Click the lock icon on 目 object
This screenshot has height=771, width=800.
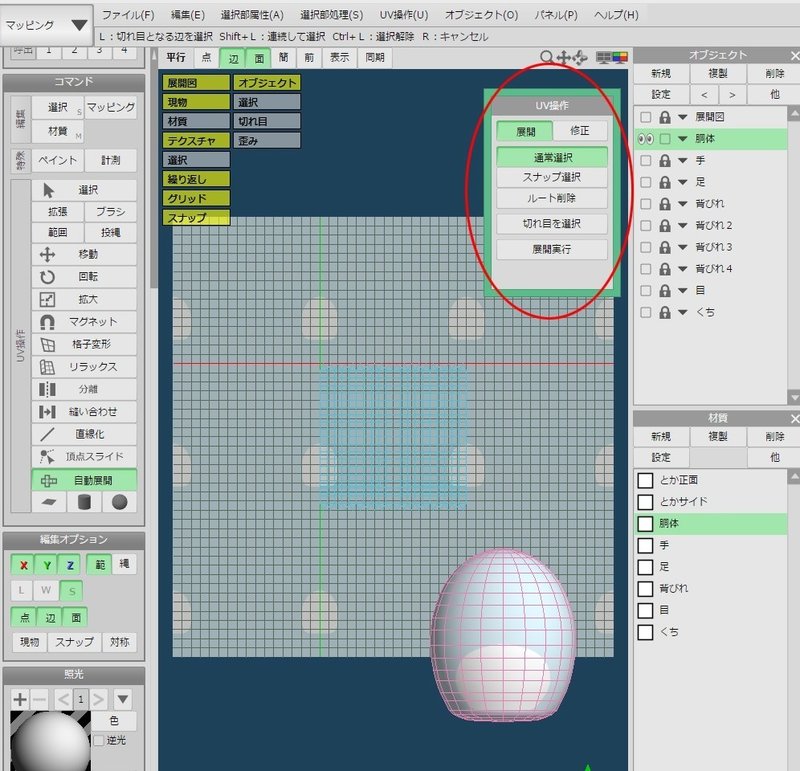pos(664,291)
